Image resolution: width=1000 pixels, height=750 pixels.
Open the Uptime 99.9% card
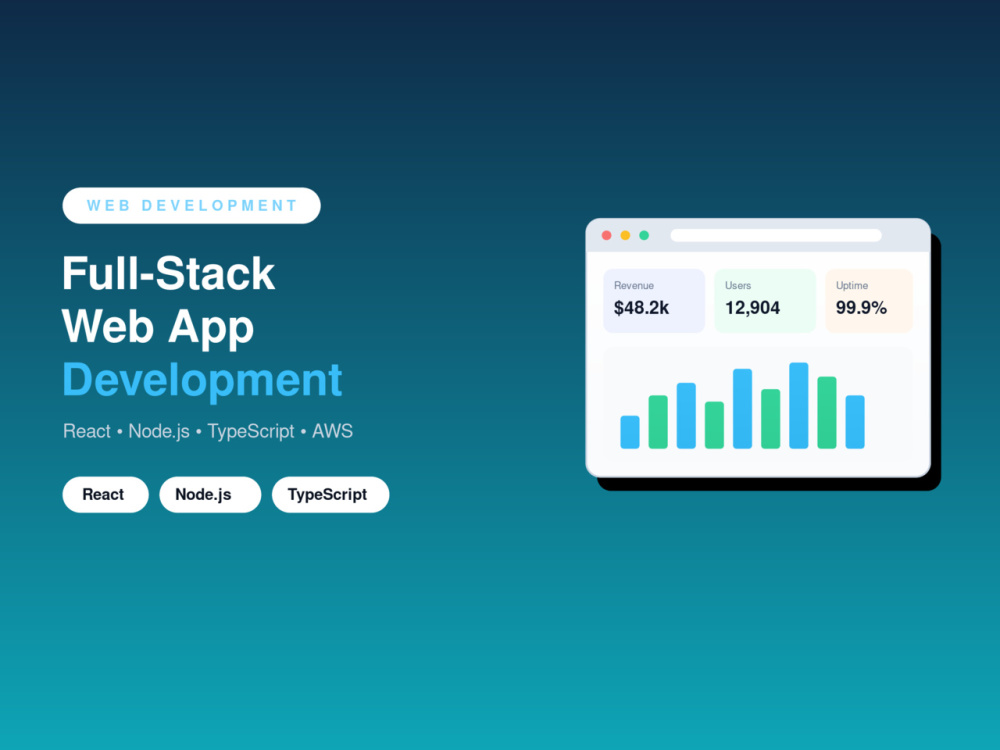(869, 300)
